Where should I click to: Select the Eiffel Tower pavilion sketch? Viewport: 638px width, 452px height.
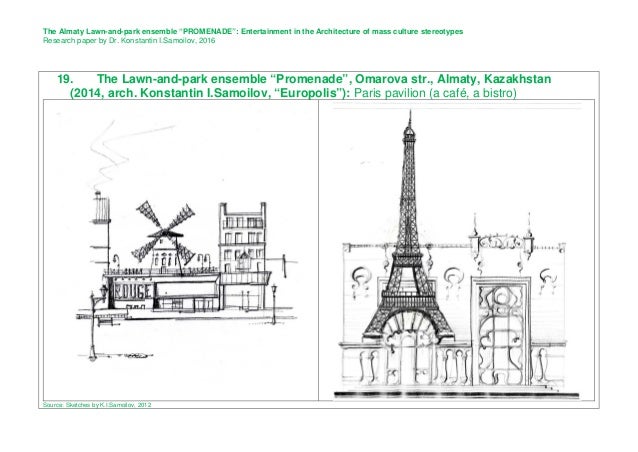pyautogui.click(x=456, y=250)
